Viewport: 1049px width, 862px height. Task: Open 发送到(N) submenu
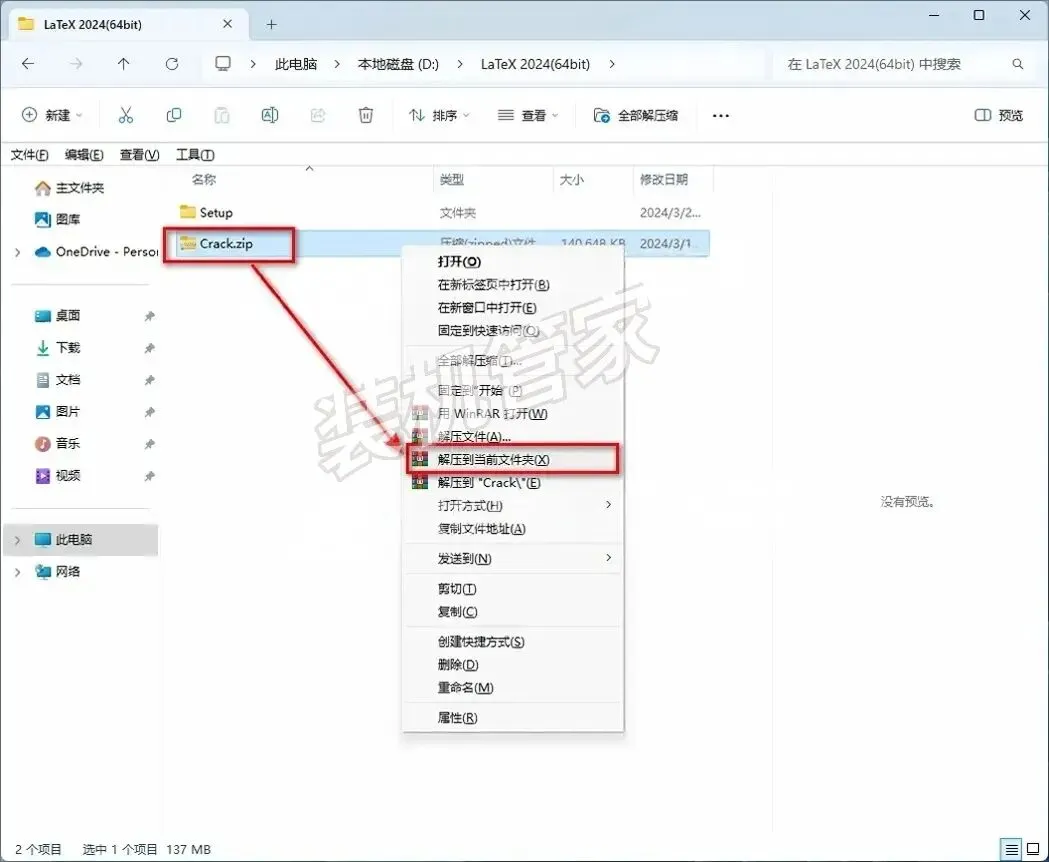(512, 558)
